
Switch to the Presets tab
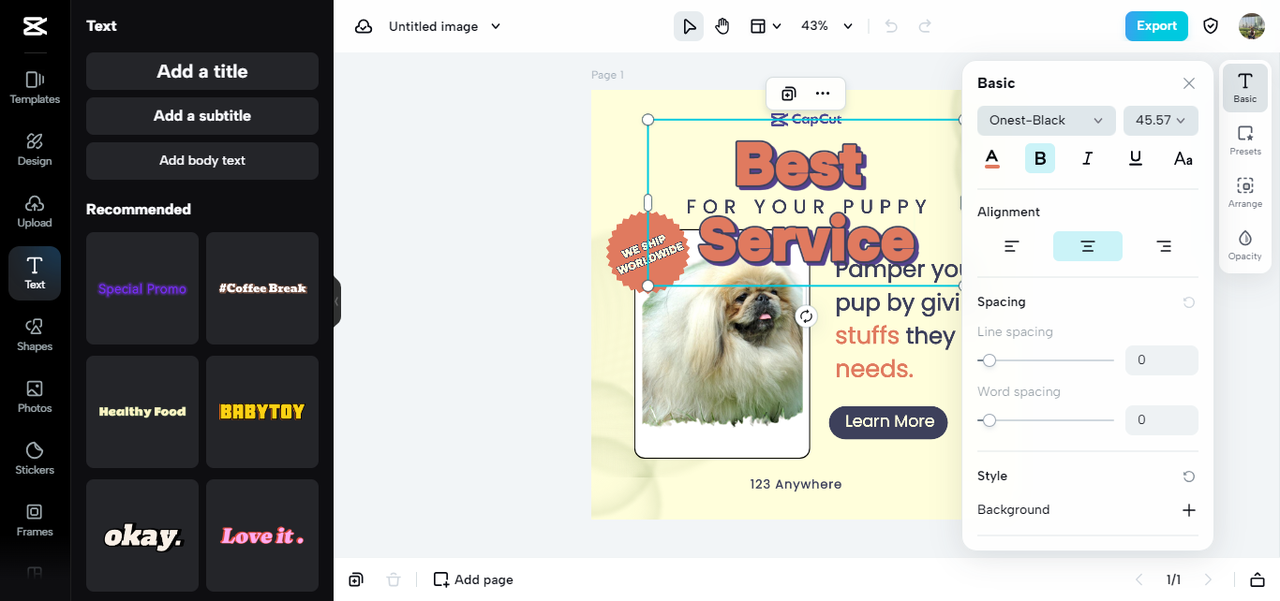coord(1245,141)
